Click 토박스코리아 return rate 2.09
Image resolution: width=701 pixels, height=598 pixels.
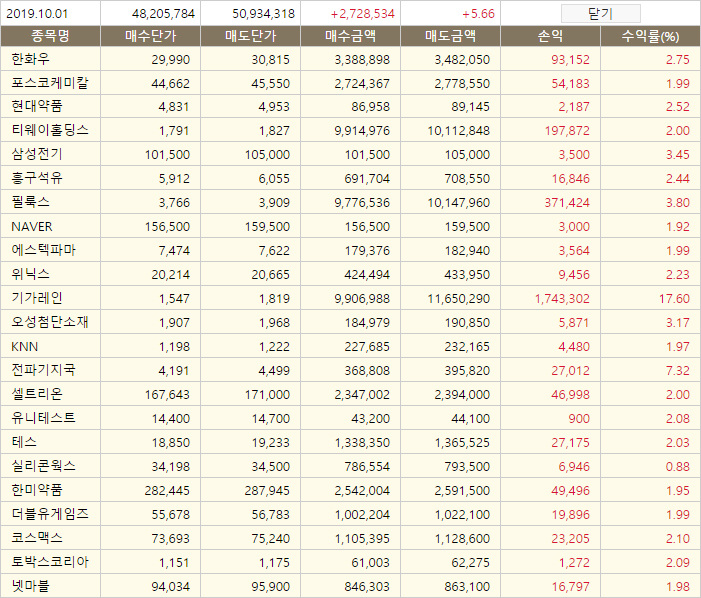coord(678,563)
